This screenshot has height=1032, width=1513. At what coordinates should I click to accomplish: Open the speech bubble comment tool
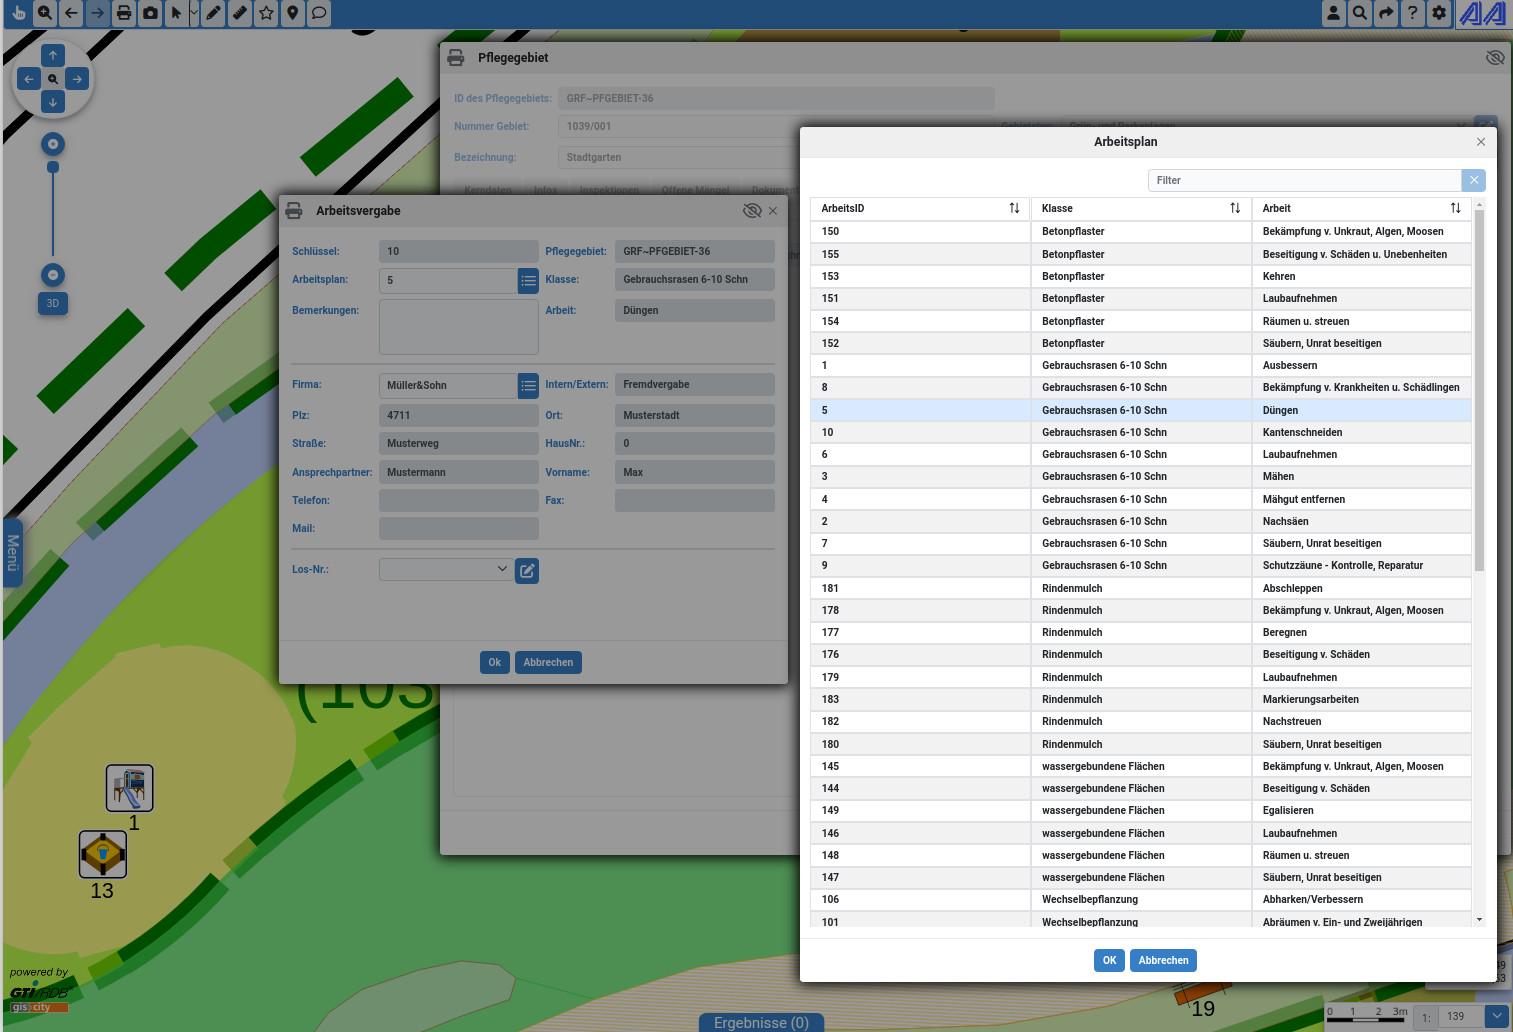coord(318,13)
